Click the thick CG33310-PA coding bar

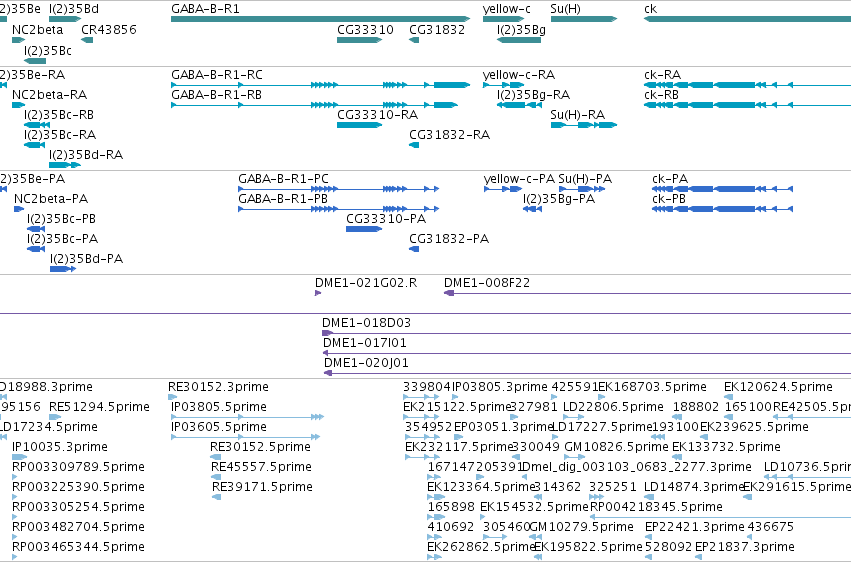point(364,229)
